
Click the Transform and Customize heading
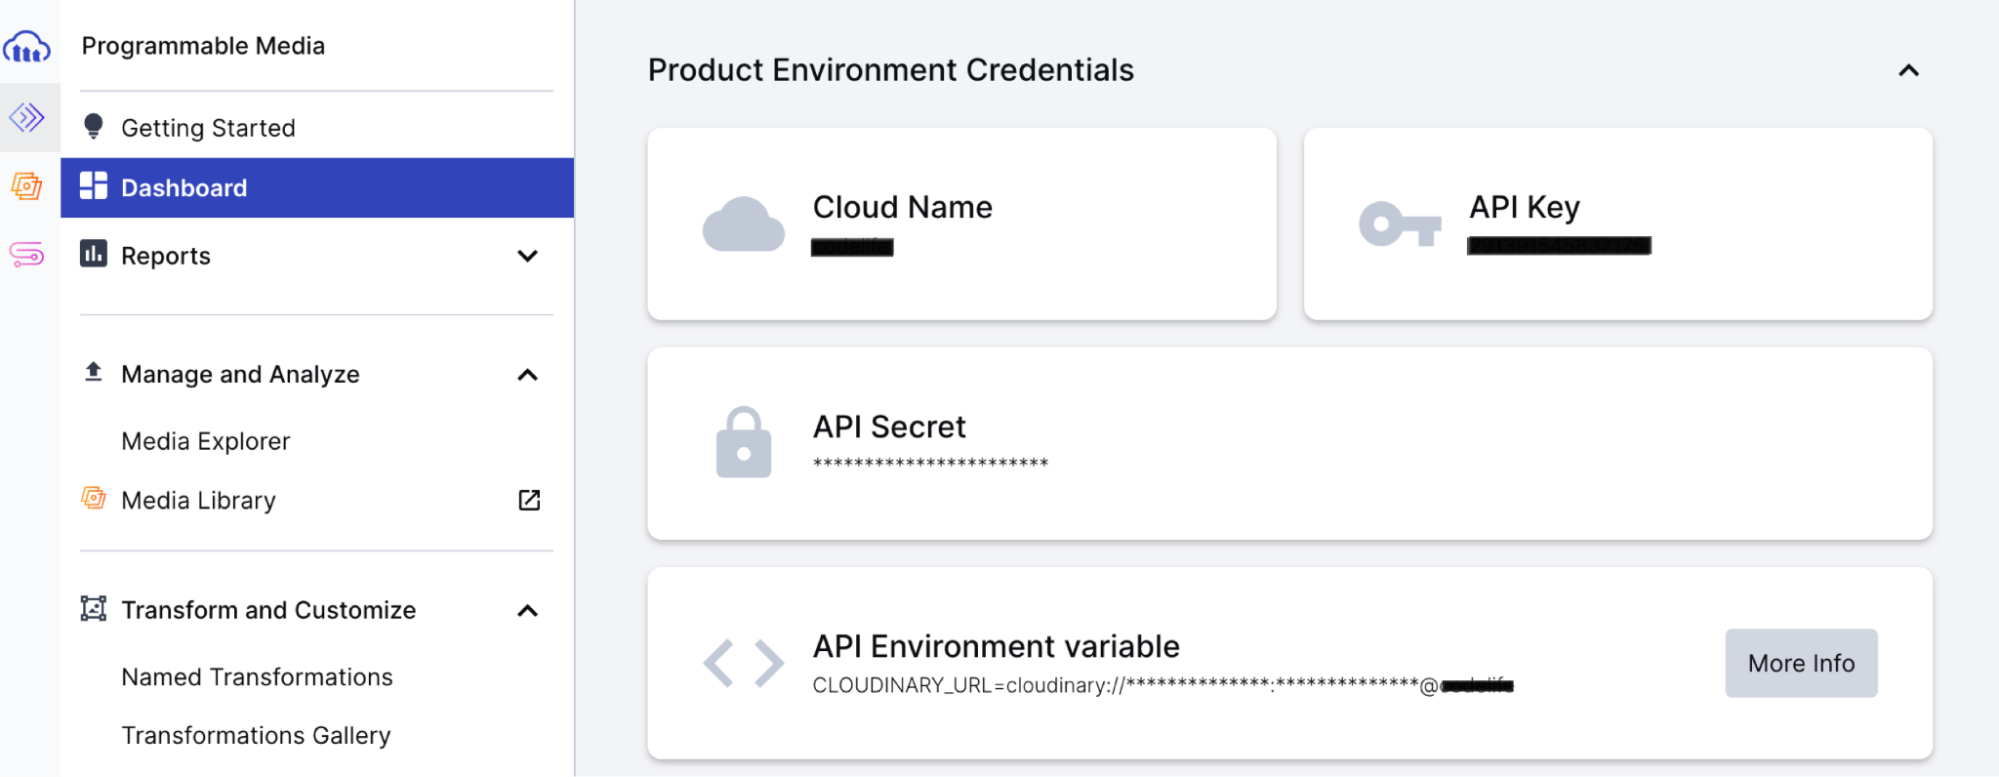268,610
